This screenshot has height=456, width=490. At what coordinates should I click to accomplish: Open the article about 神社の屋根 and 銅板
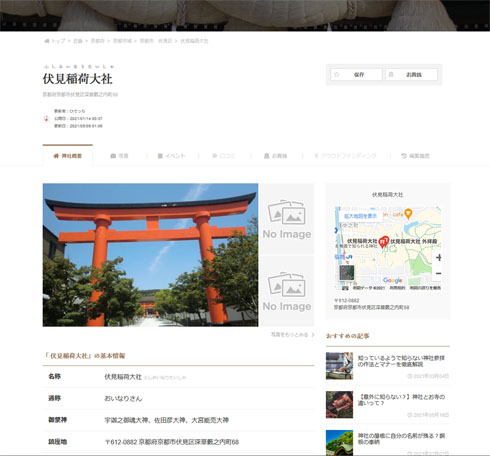point(401,439)
